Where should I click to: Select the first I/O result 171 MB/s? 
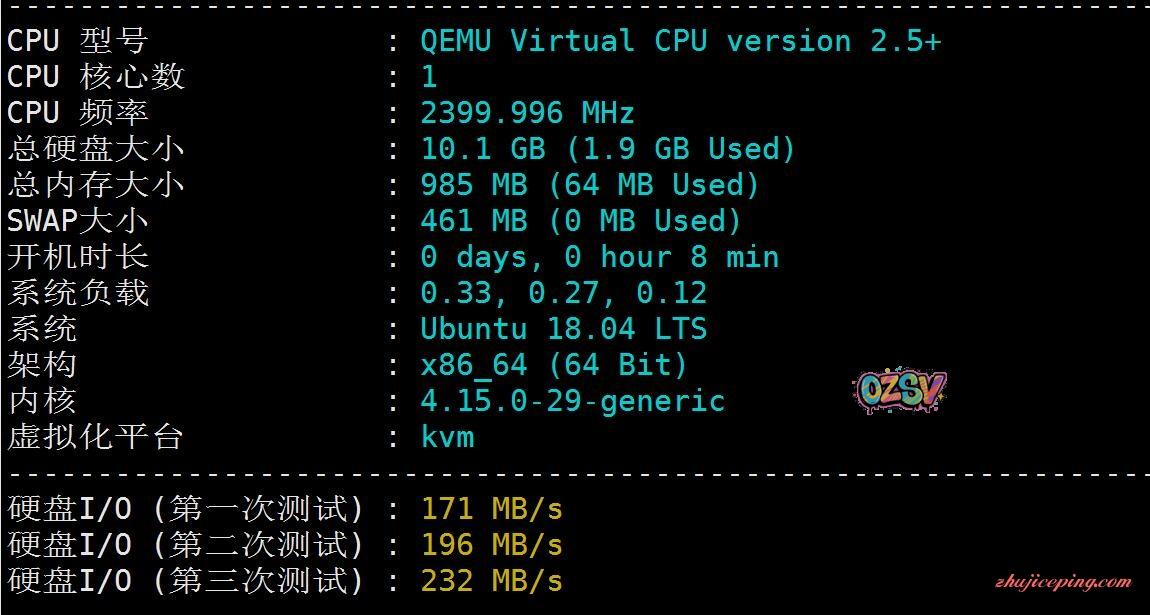491,509
